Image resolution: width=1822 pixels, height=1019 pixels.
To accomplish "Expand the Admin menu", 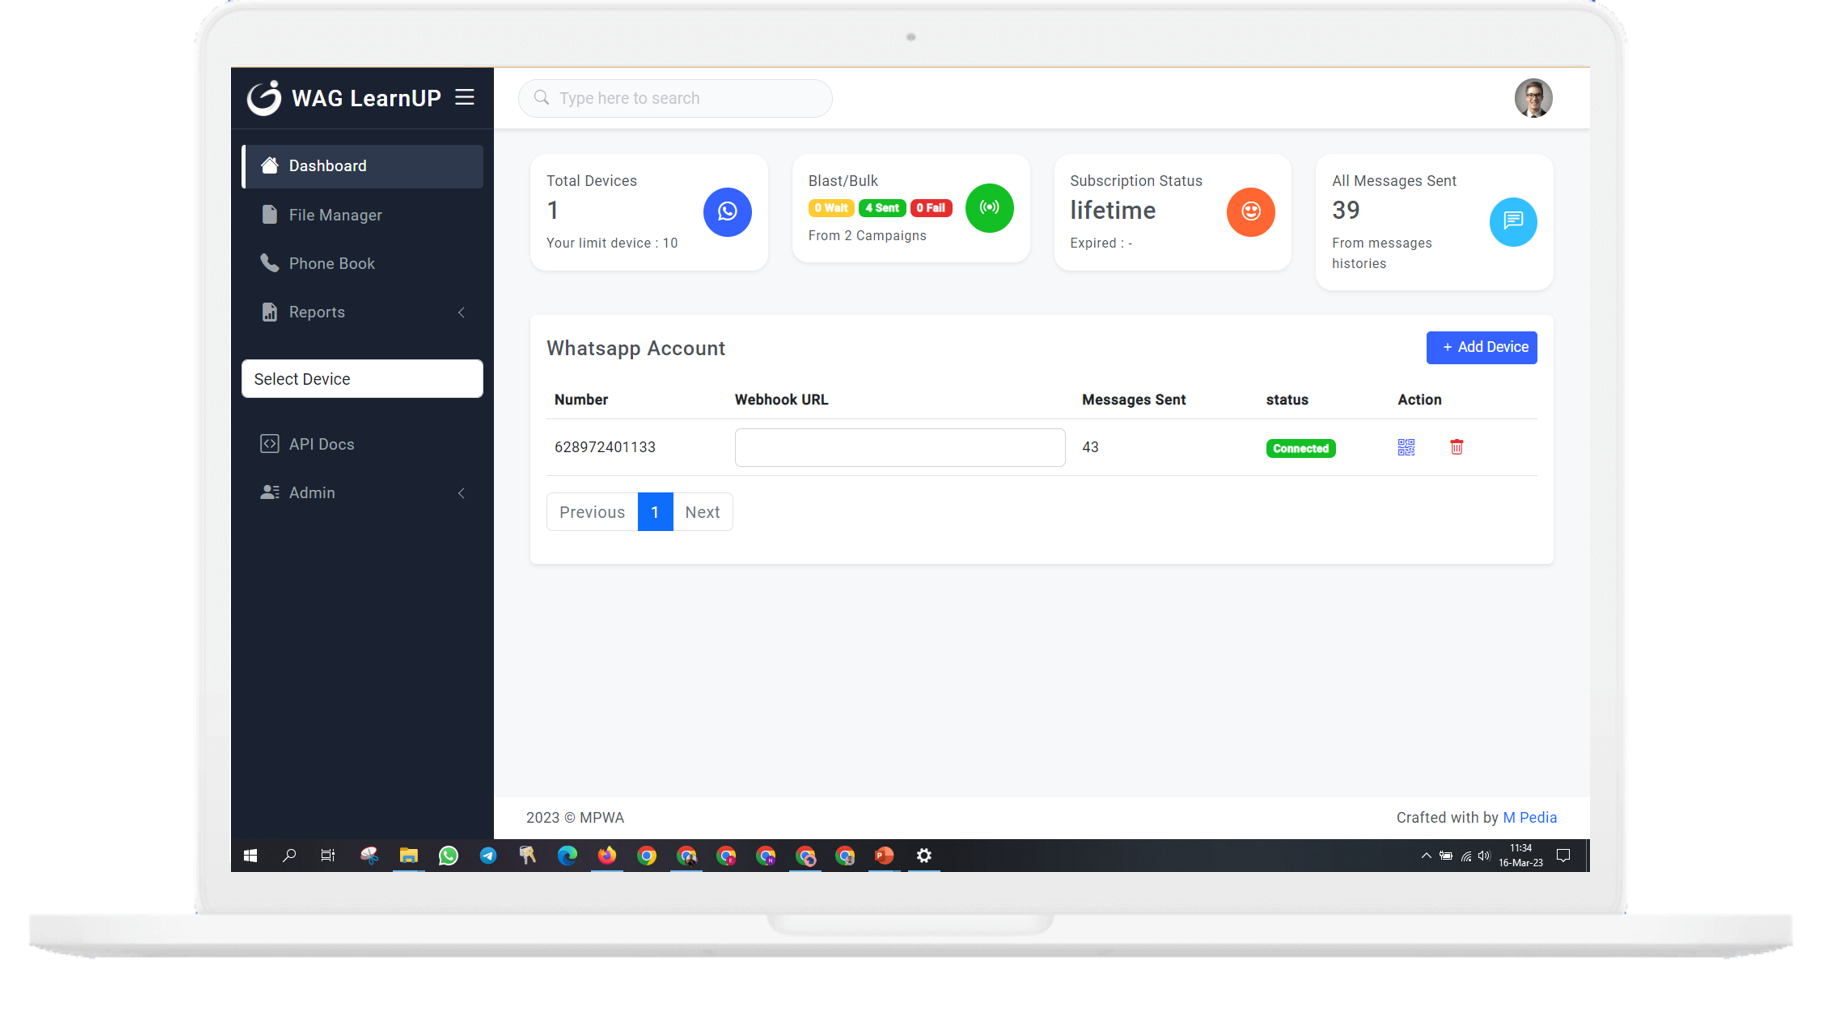I will (x=312, y=492).
